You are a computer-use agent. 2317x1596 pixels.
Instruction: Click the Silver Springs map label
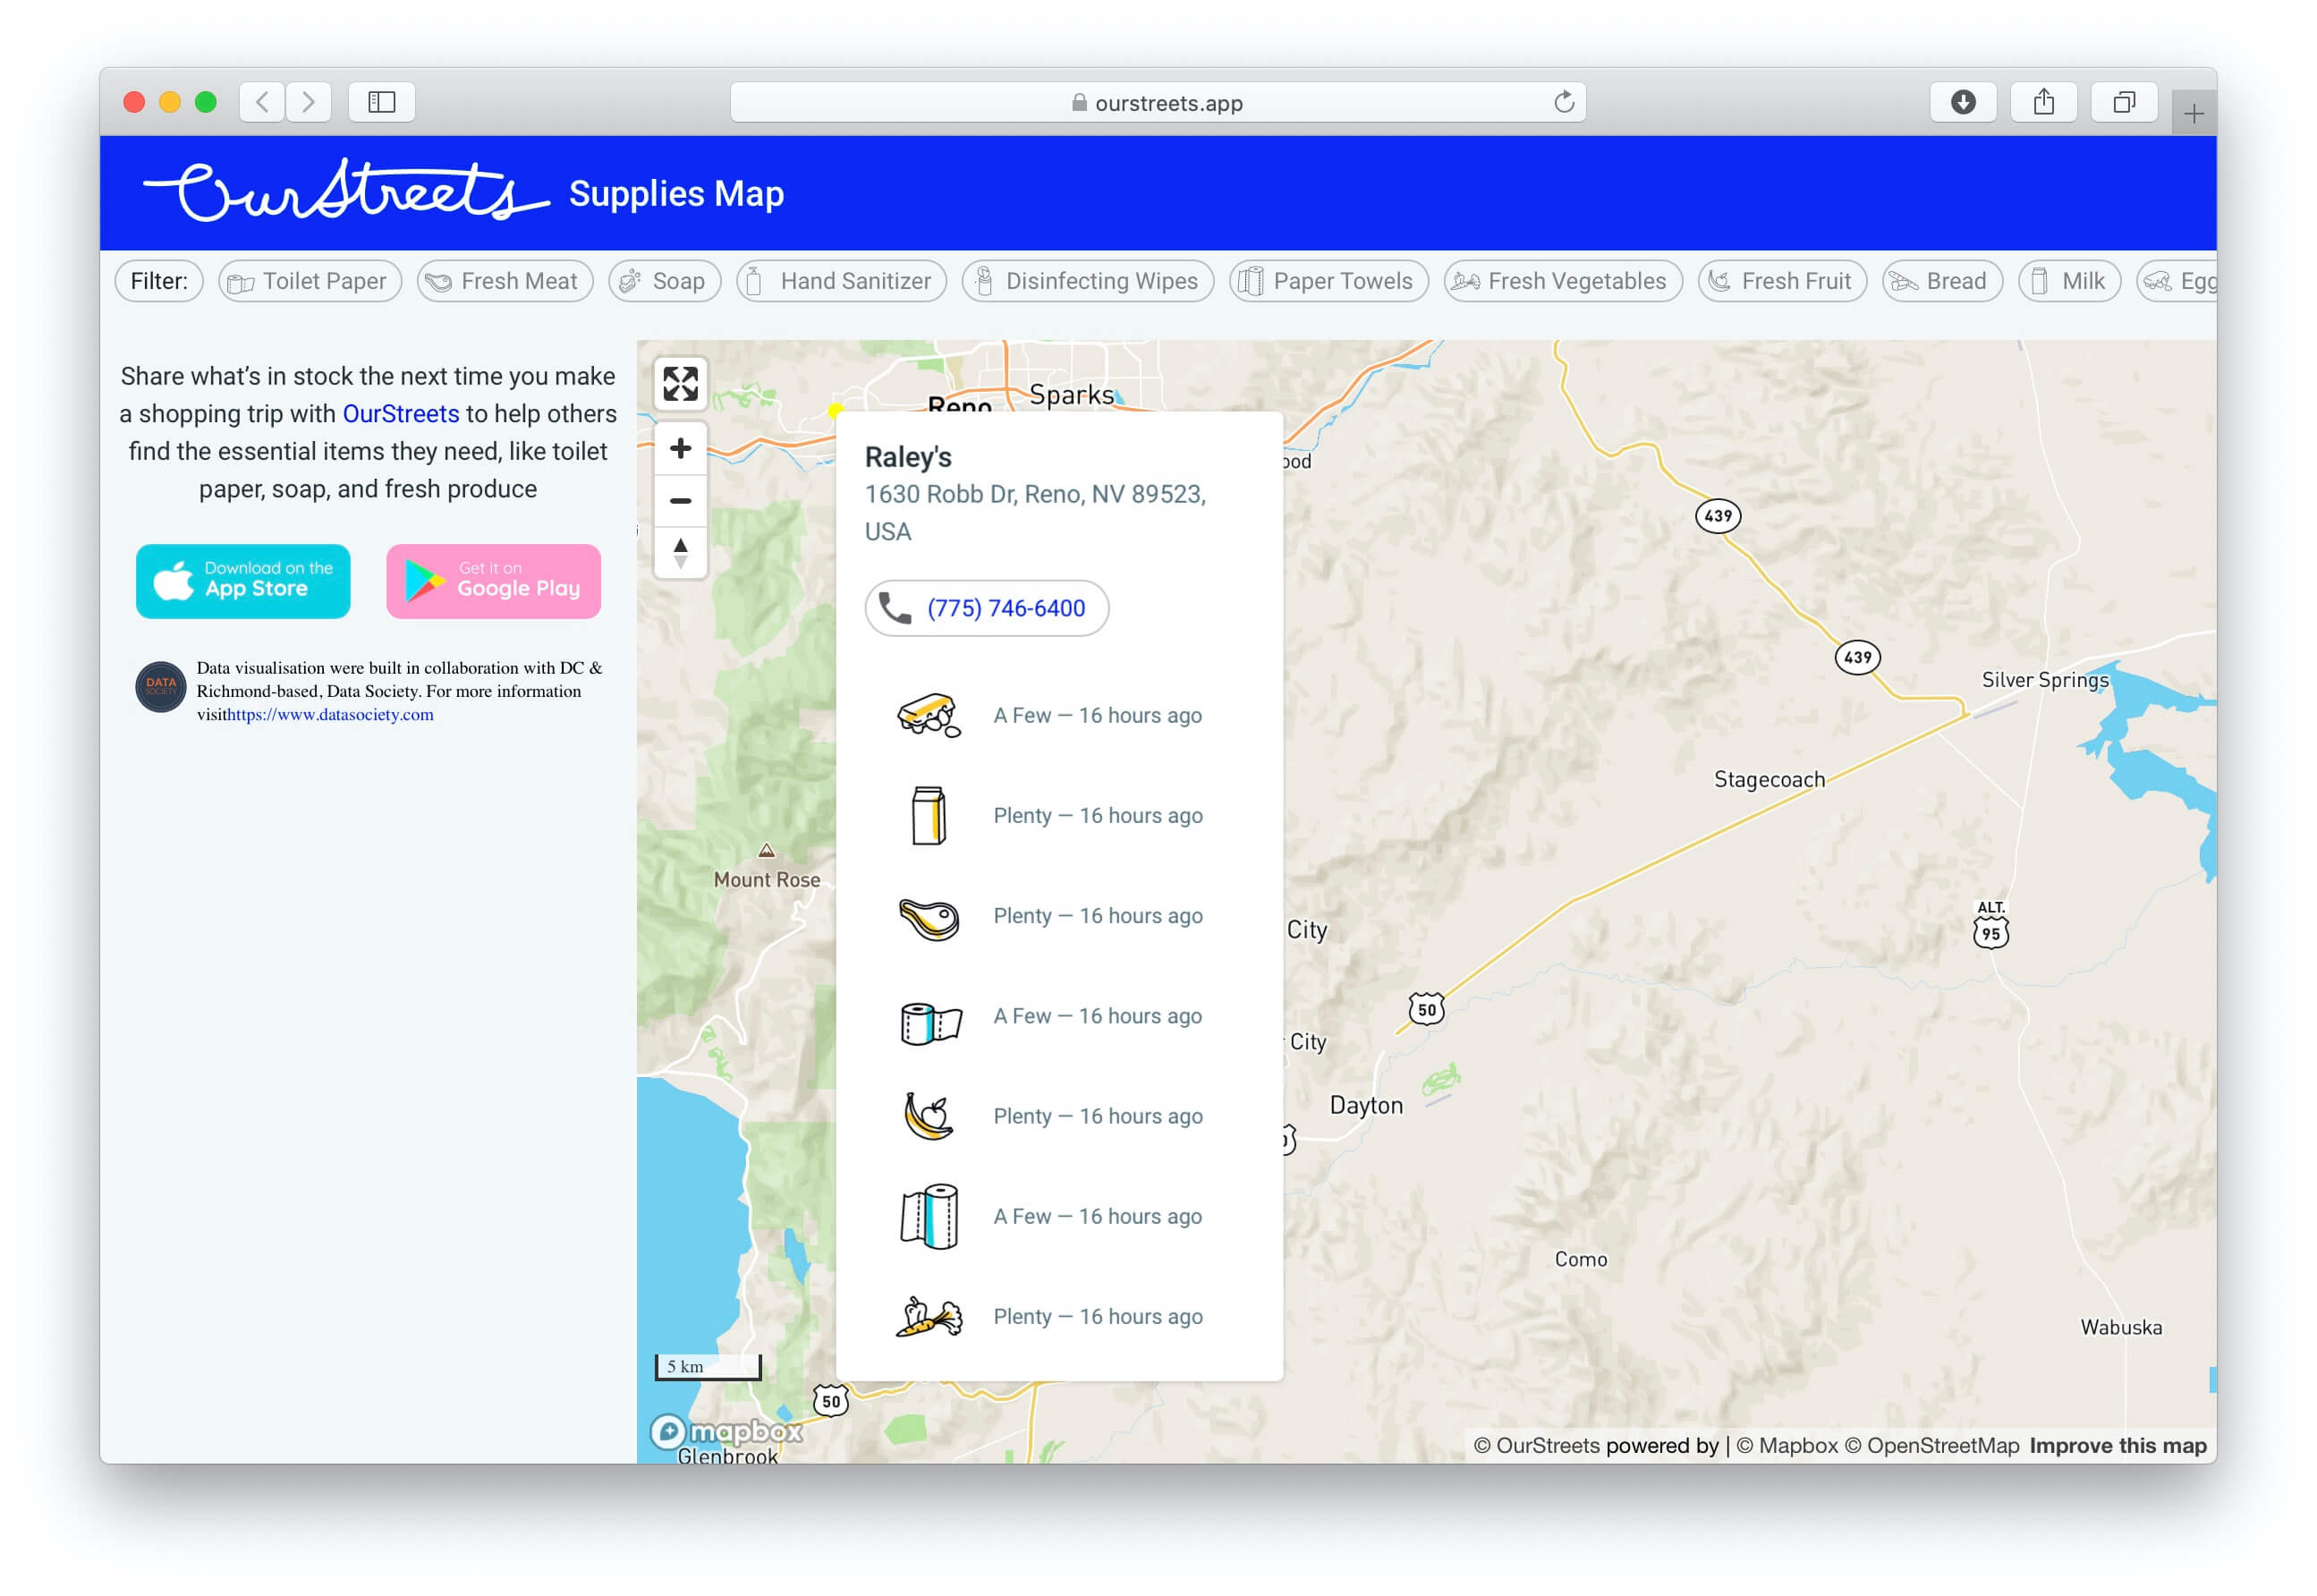(x=2044, y=680)
